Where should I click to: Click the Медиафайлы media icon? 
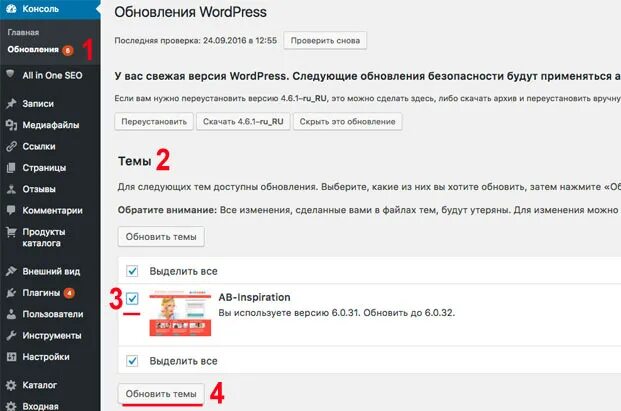coord(11,125)
